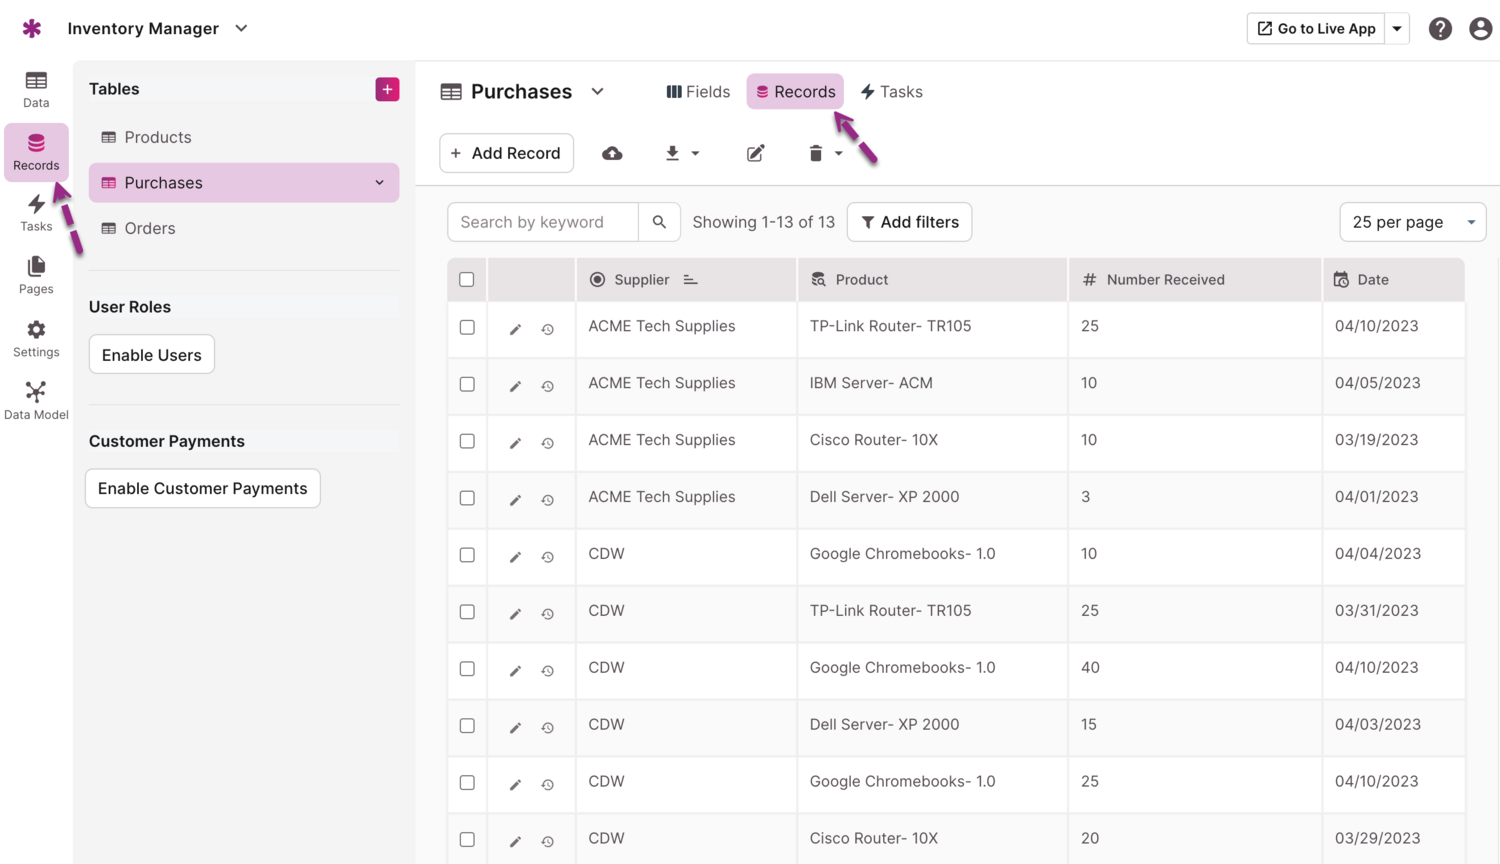
Task: Click the cloud upload import icon
Action: click(612, 153)
